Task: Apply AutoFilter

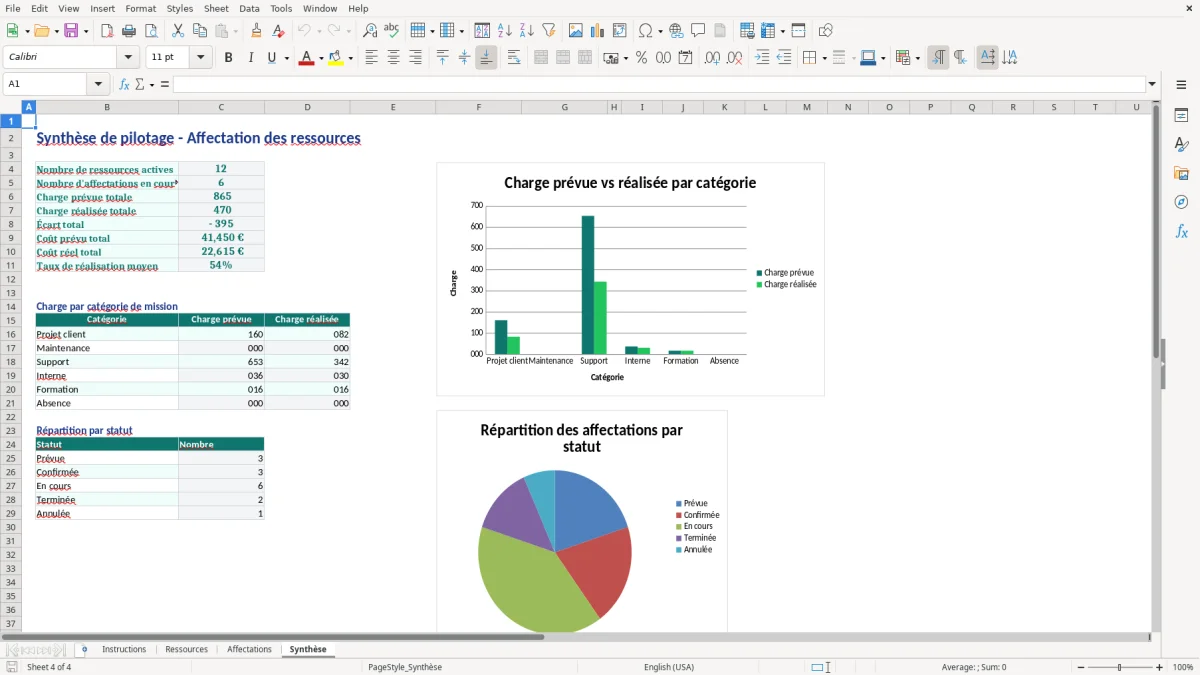Action: [x=548, y=31]
